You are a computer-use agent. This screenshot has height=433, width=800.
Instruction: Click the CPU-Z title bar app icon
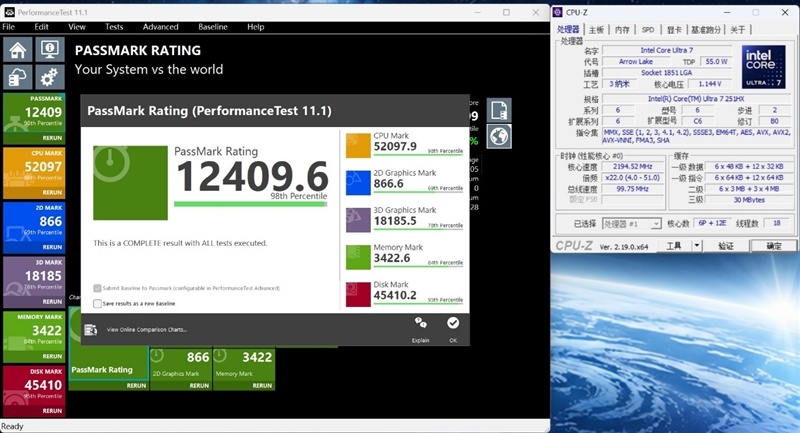[558, 12]
